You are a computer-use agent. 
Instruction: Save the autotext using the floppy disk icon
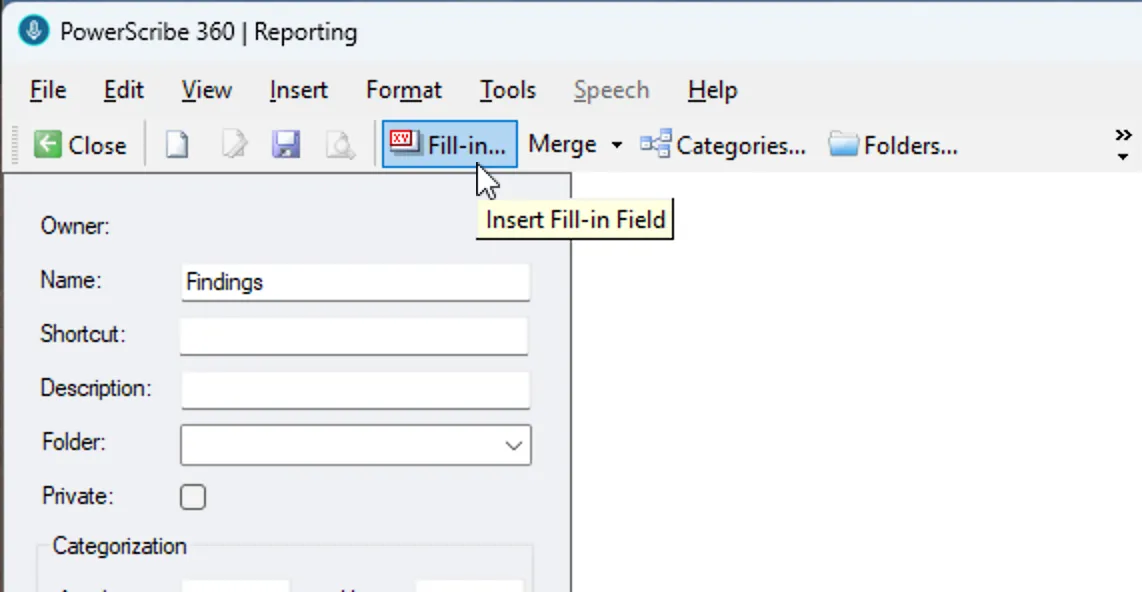(x=286, y=144)
